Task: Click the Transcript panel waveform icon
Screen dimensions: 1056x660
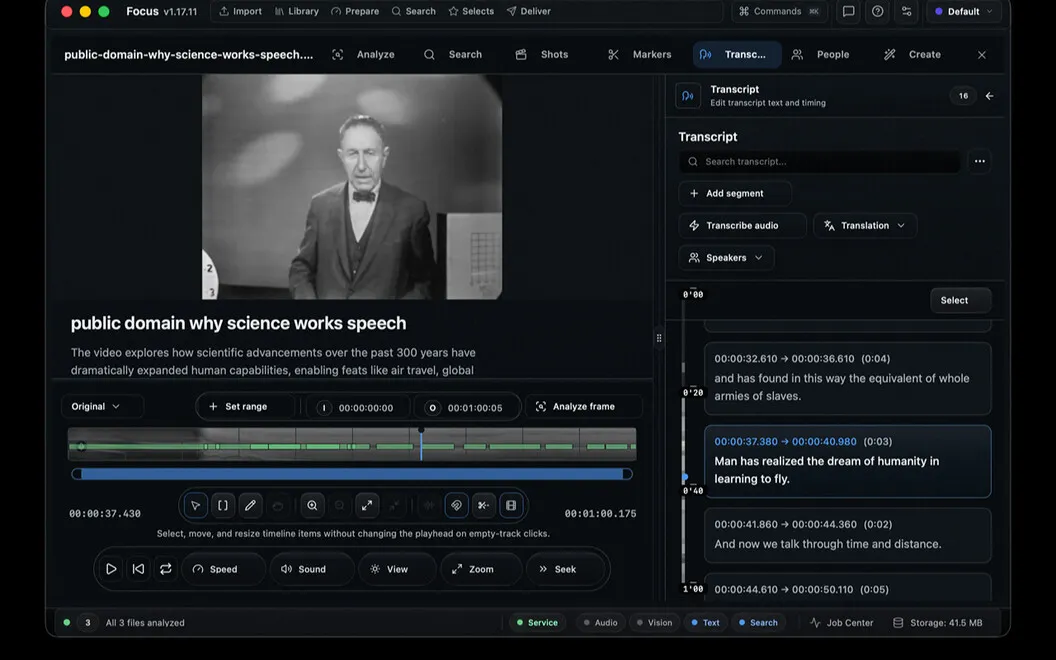Action: [688, 96]
